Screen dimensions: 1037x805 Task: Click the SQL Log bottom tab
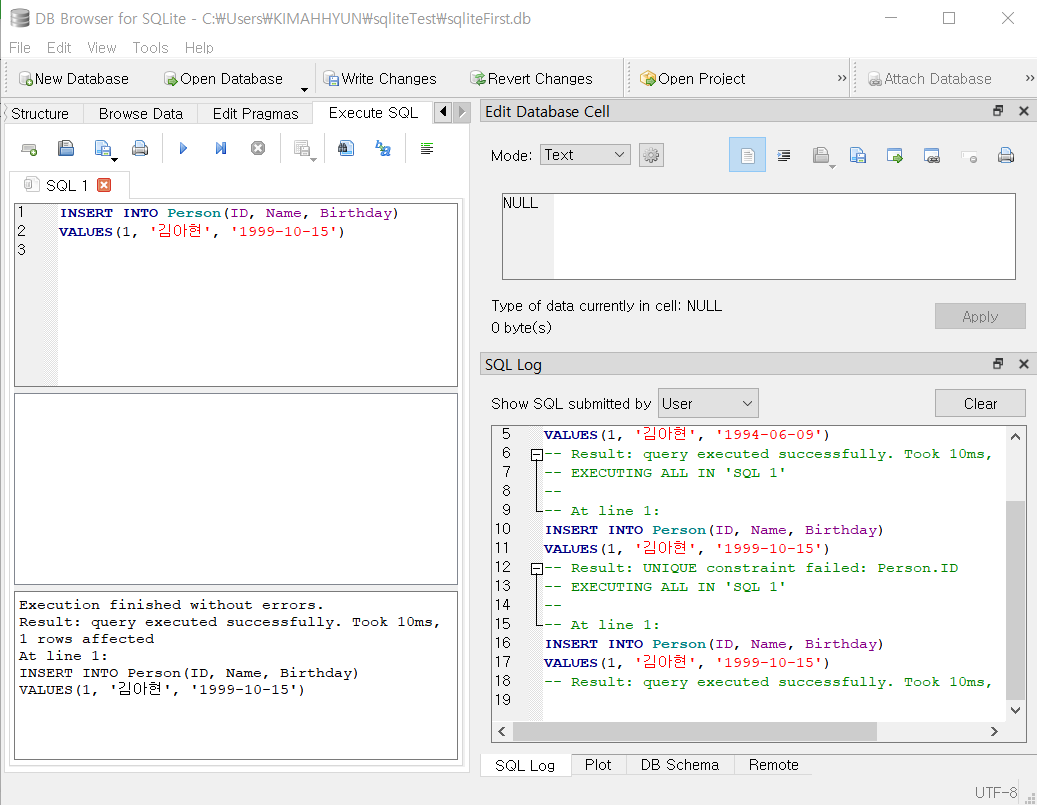(525, 765)
